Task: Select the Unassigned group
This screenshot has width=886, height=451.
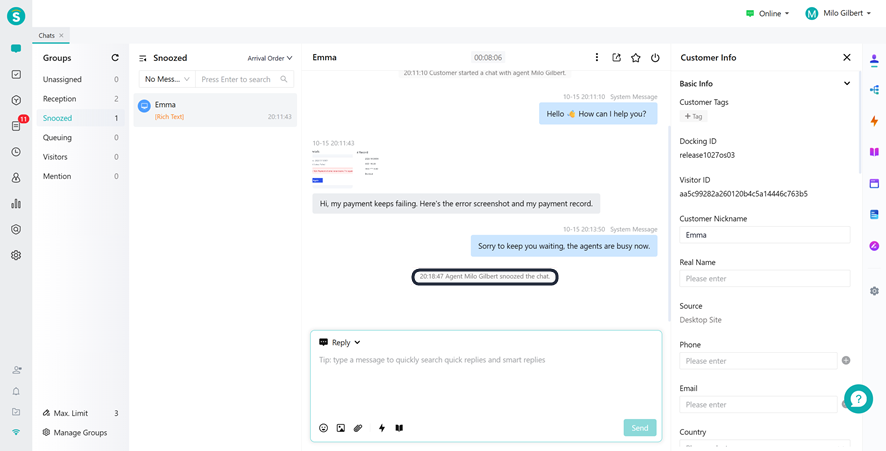Action: [81, 80]
